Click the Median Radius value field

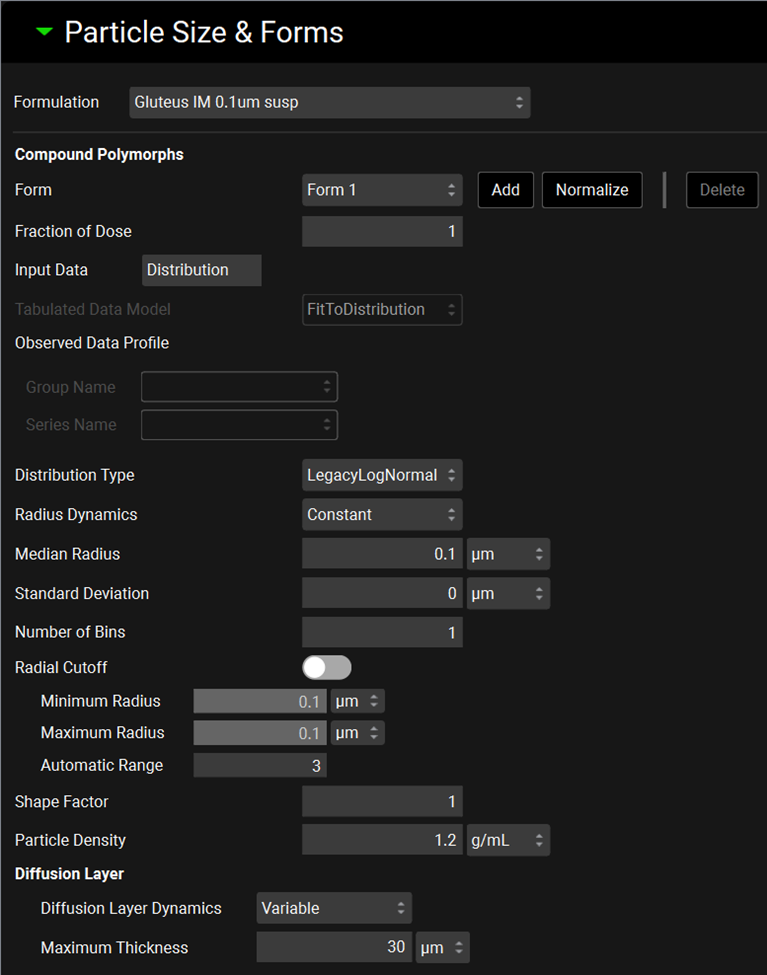tap(382, 554)
